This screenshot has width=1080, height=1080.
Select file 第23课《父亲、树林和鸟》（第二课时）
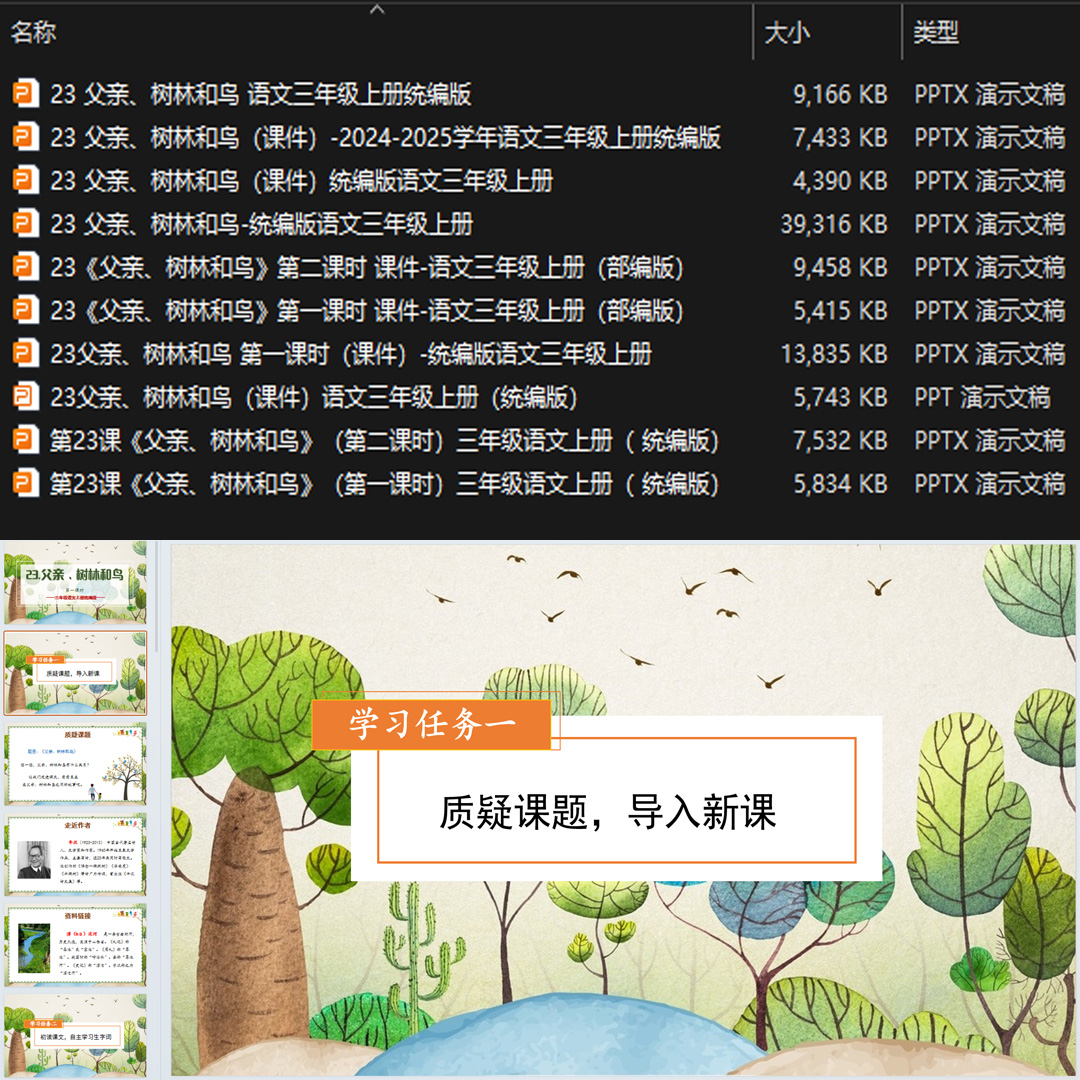(384, 440)
